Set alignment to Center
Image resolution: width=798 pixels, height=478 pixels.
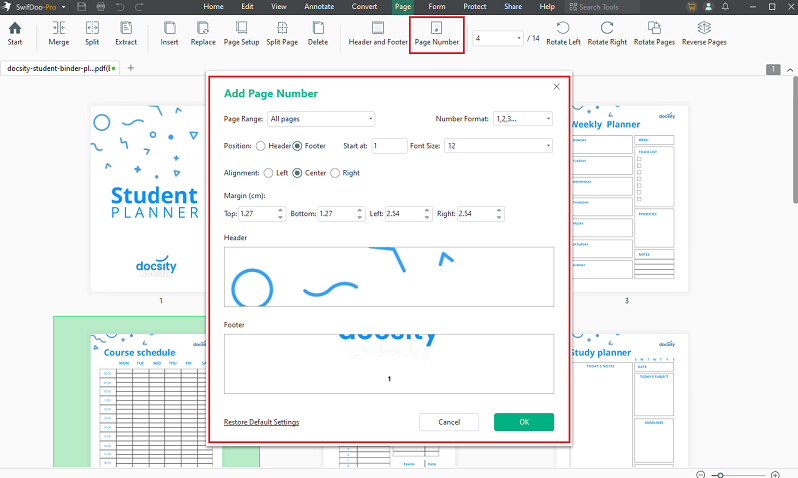[x=297, y=173]
